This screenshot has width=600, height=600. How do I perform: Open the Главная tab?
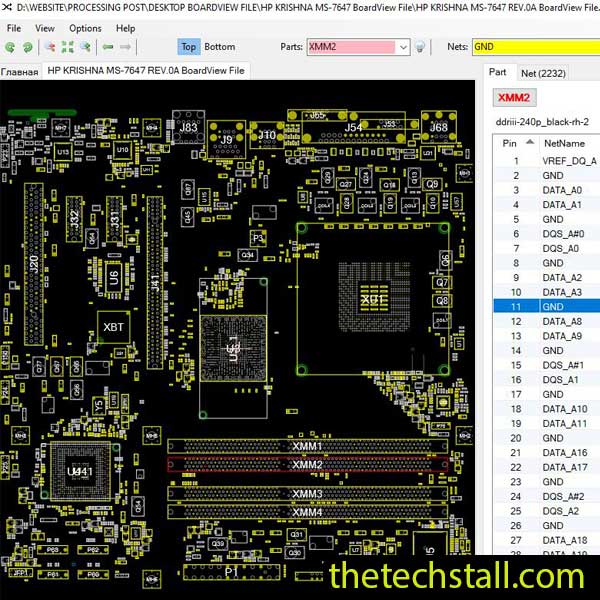20,71
